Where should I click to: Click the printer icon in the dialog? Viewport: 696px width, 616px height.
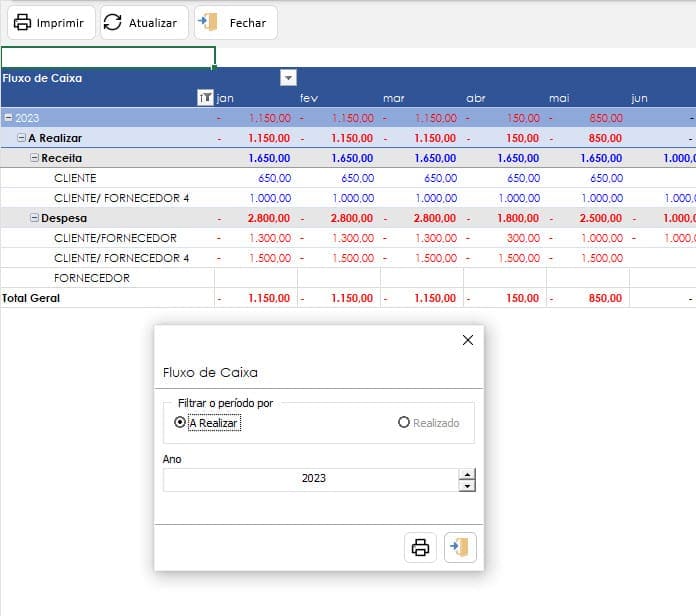[x=421, y=547]
